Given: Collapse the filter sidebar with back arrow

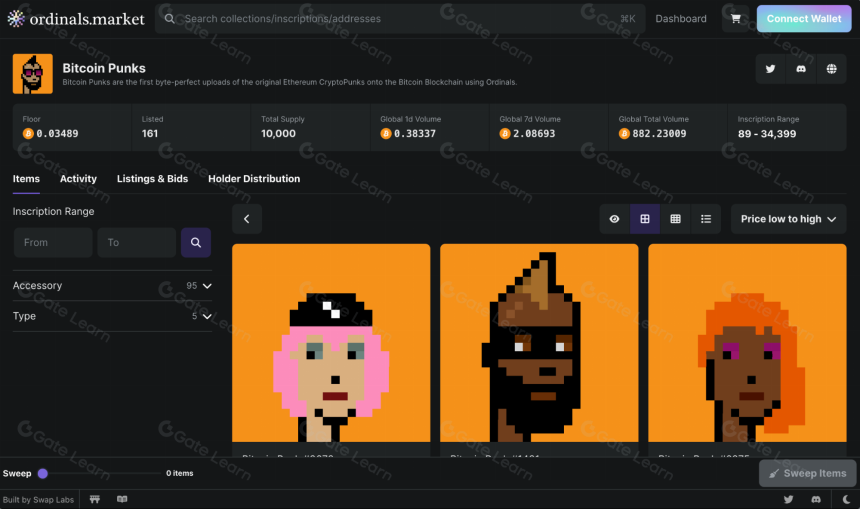Looking at the screenshot, I should click(x=247, y=219).
